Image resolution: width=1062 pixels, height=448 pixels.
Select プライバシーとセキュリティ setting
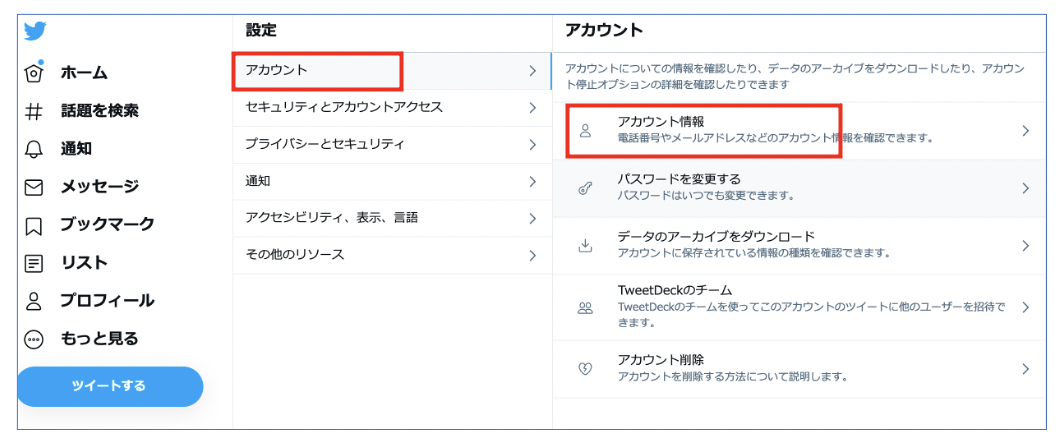(392, 144)
